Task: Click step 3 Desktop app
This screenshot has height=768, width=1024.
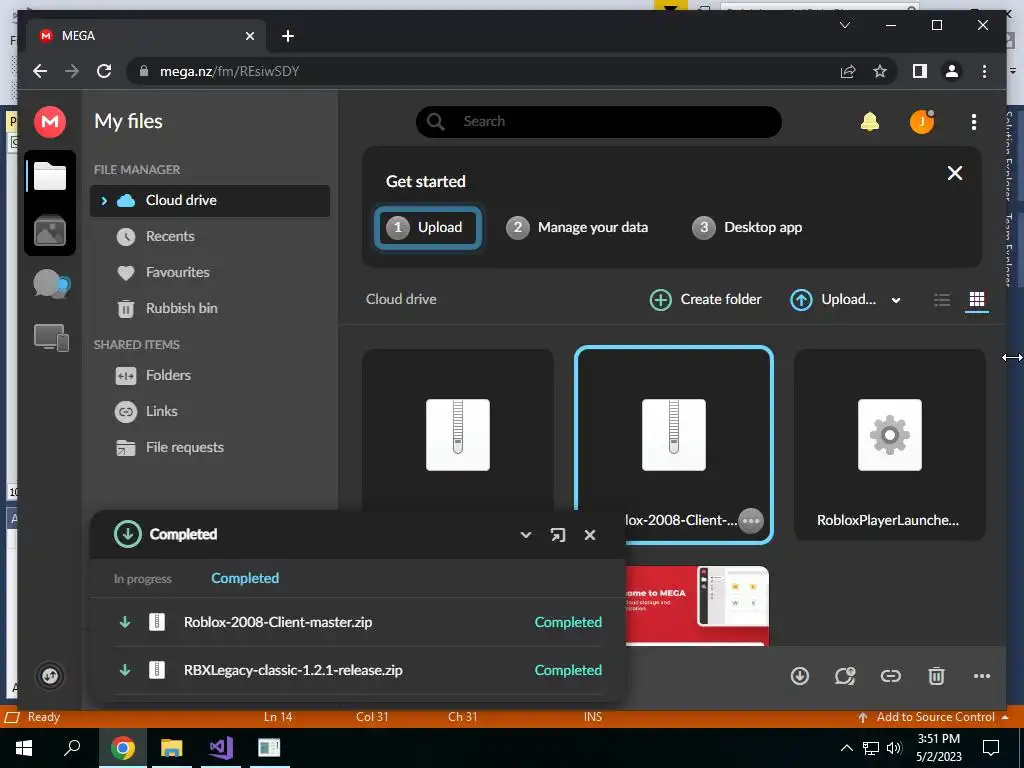Action: click(747, 227)
